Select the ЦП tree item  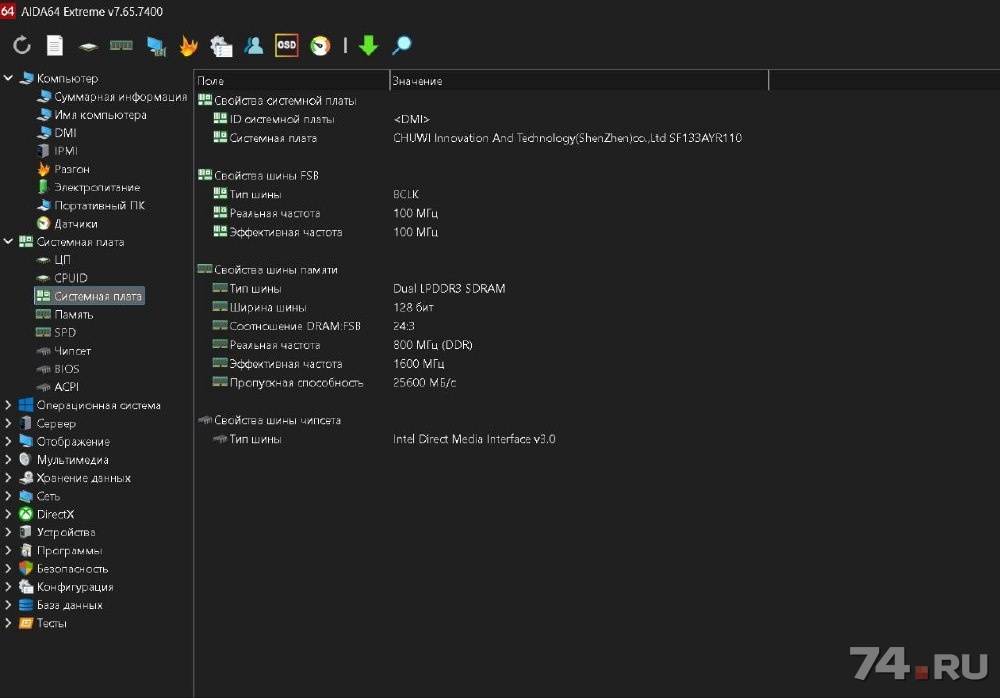pos(62,260)
